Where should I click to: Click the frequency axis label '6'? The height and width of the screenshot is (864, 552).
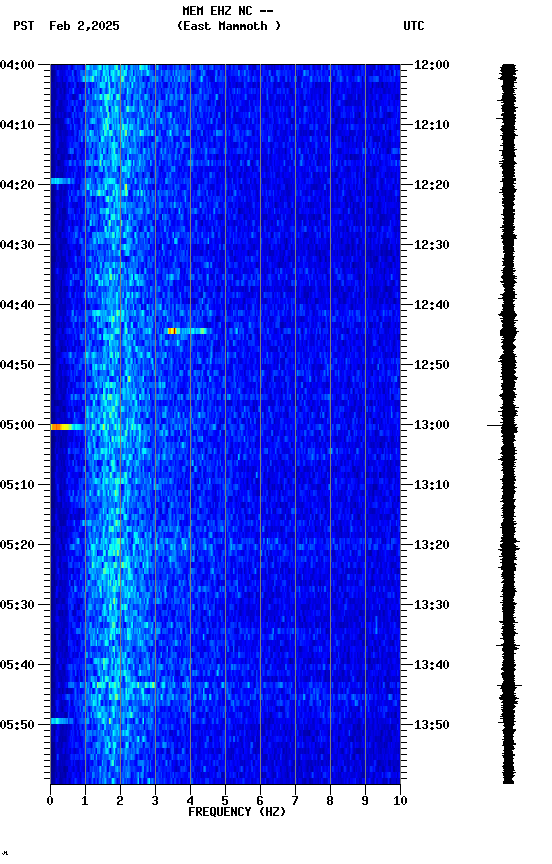(260, 801)
